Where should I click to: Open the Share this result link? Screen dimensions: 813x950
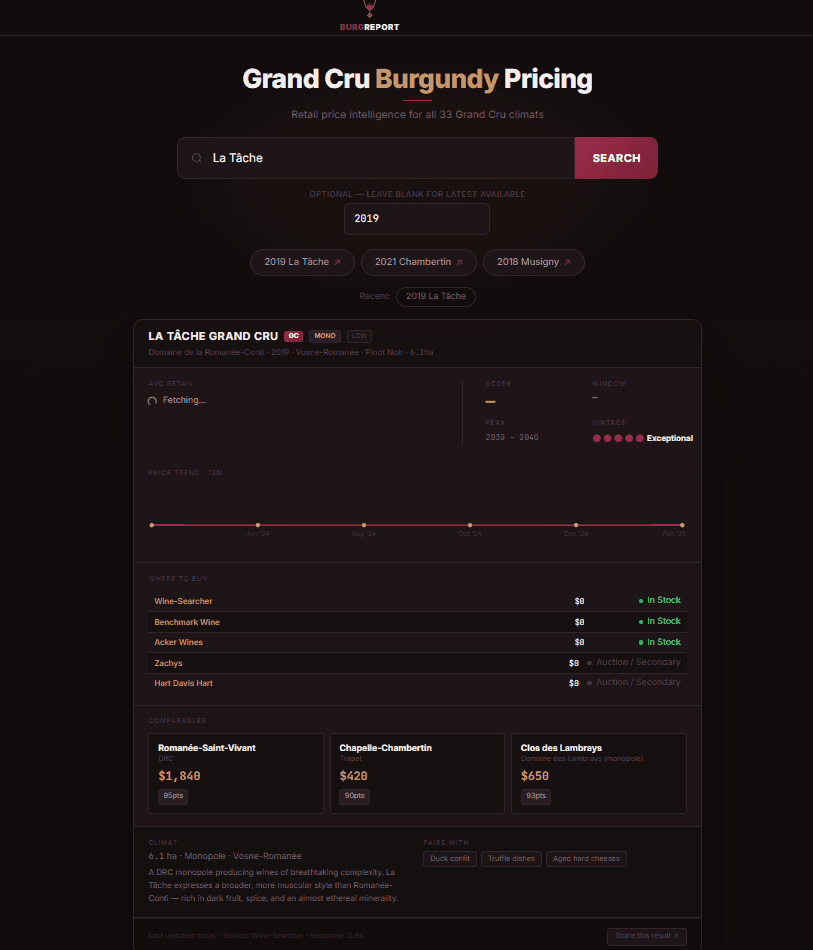(x=646, y=936)
